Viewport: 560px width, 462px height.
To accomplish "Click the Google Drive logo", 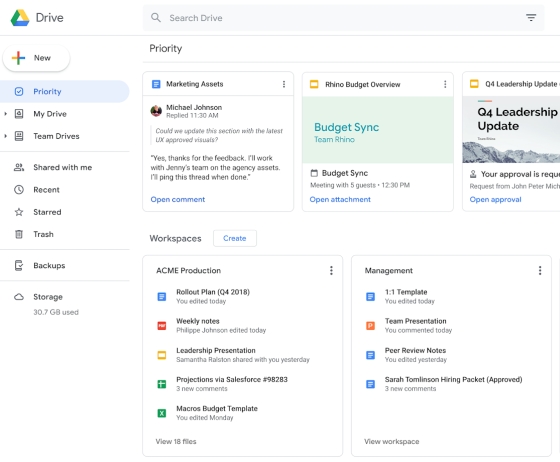I will [20, 17].
